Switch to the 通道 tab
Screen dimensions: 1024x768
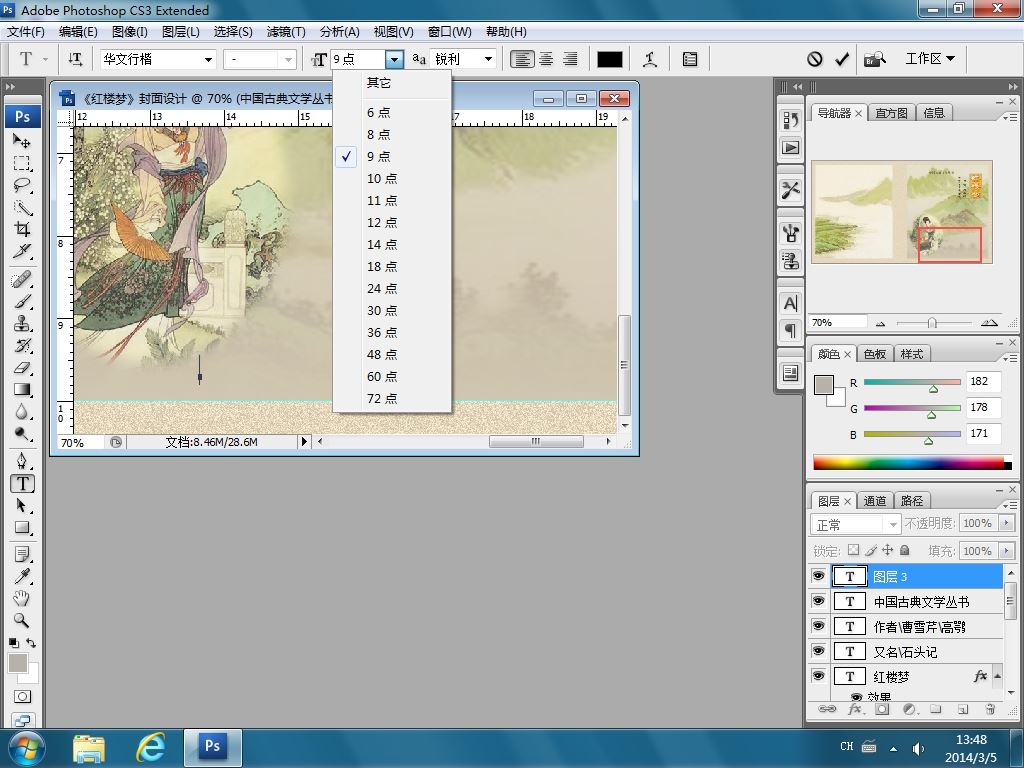[874, 501]
